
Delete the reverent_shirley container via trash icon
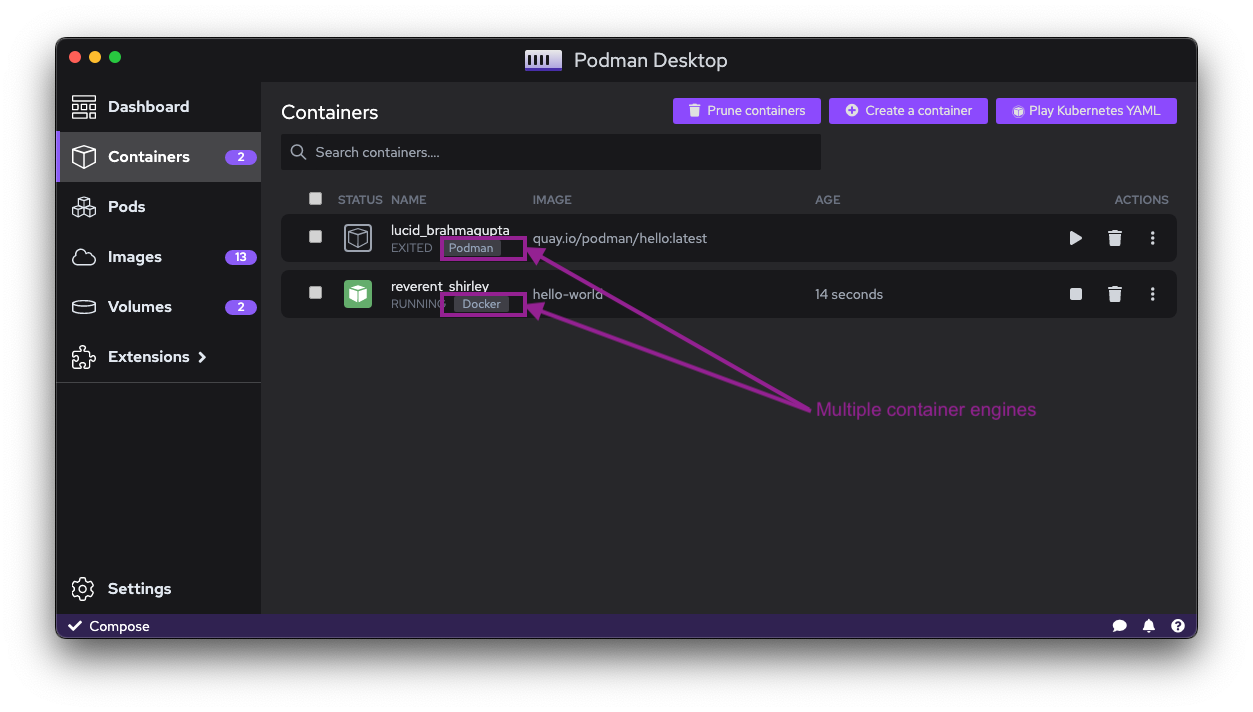coord(1115,294)
